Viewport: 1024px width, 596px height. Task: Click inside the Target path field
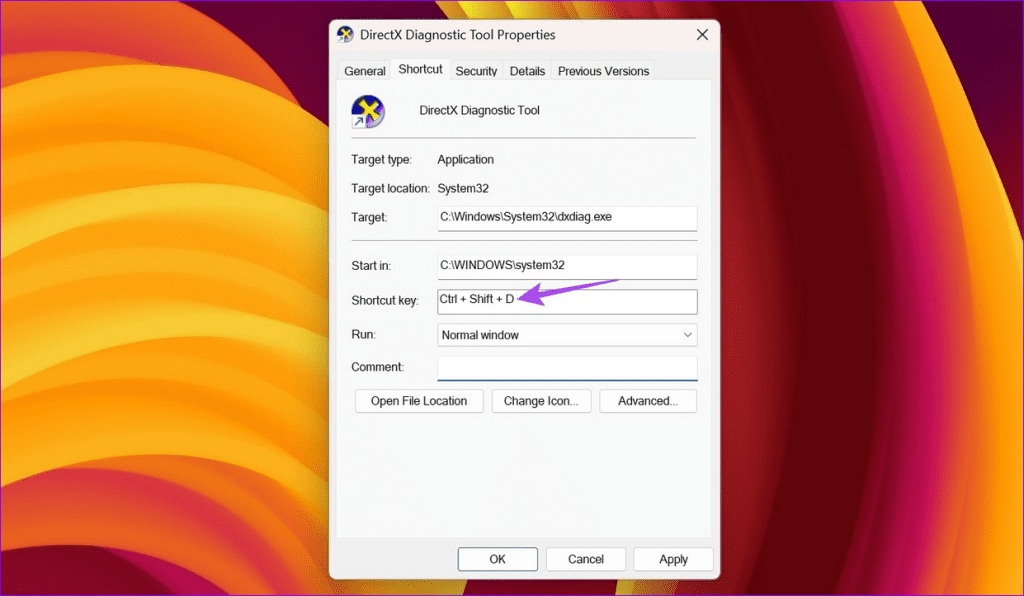[566, 218]
